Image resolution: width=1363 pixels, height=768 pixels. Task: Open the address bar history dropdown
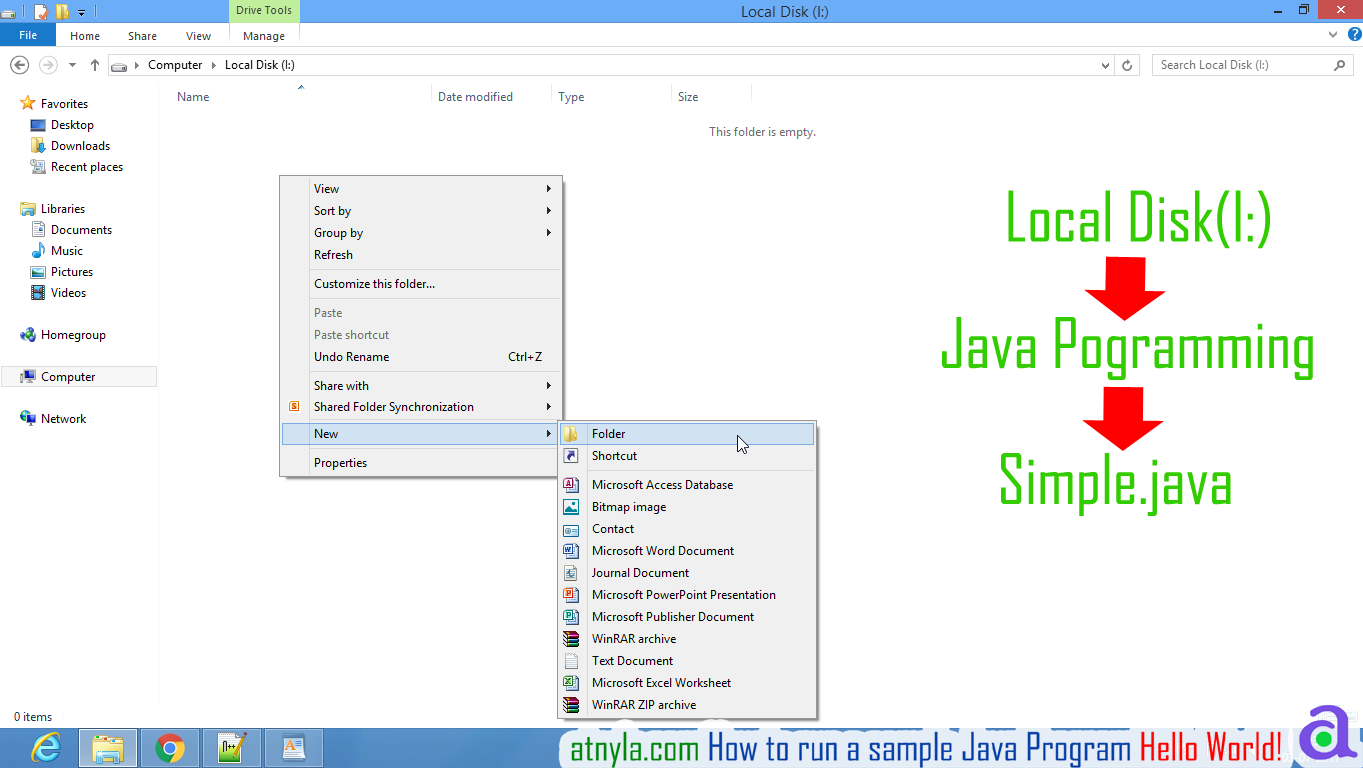[1105, 64]
